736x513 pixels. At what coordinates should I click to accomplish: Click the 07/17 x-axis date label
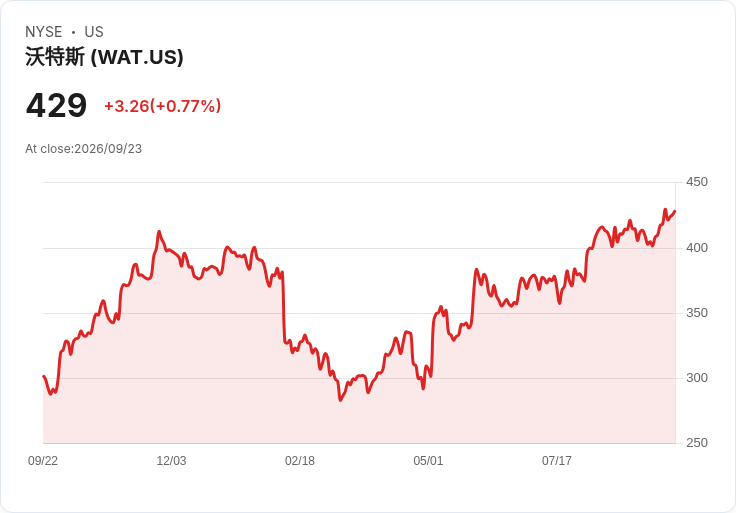[557, 461]
